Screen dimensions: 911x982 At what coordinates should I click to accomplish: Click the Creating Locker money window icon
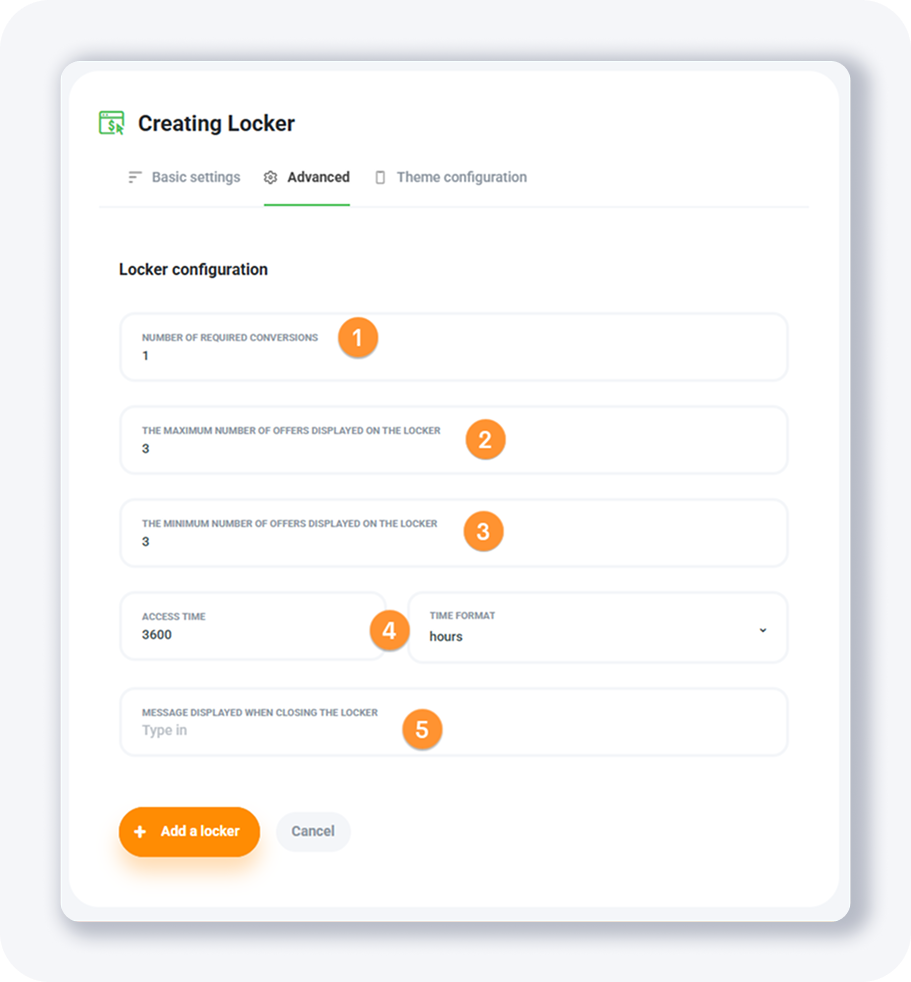pos(112,123)
